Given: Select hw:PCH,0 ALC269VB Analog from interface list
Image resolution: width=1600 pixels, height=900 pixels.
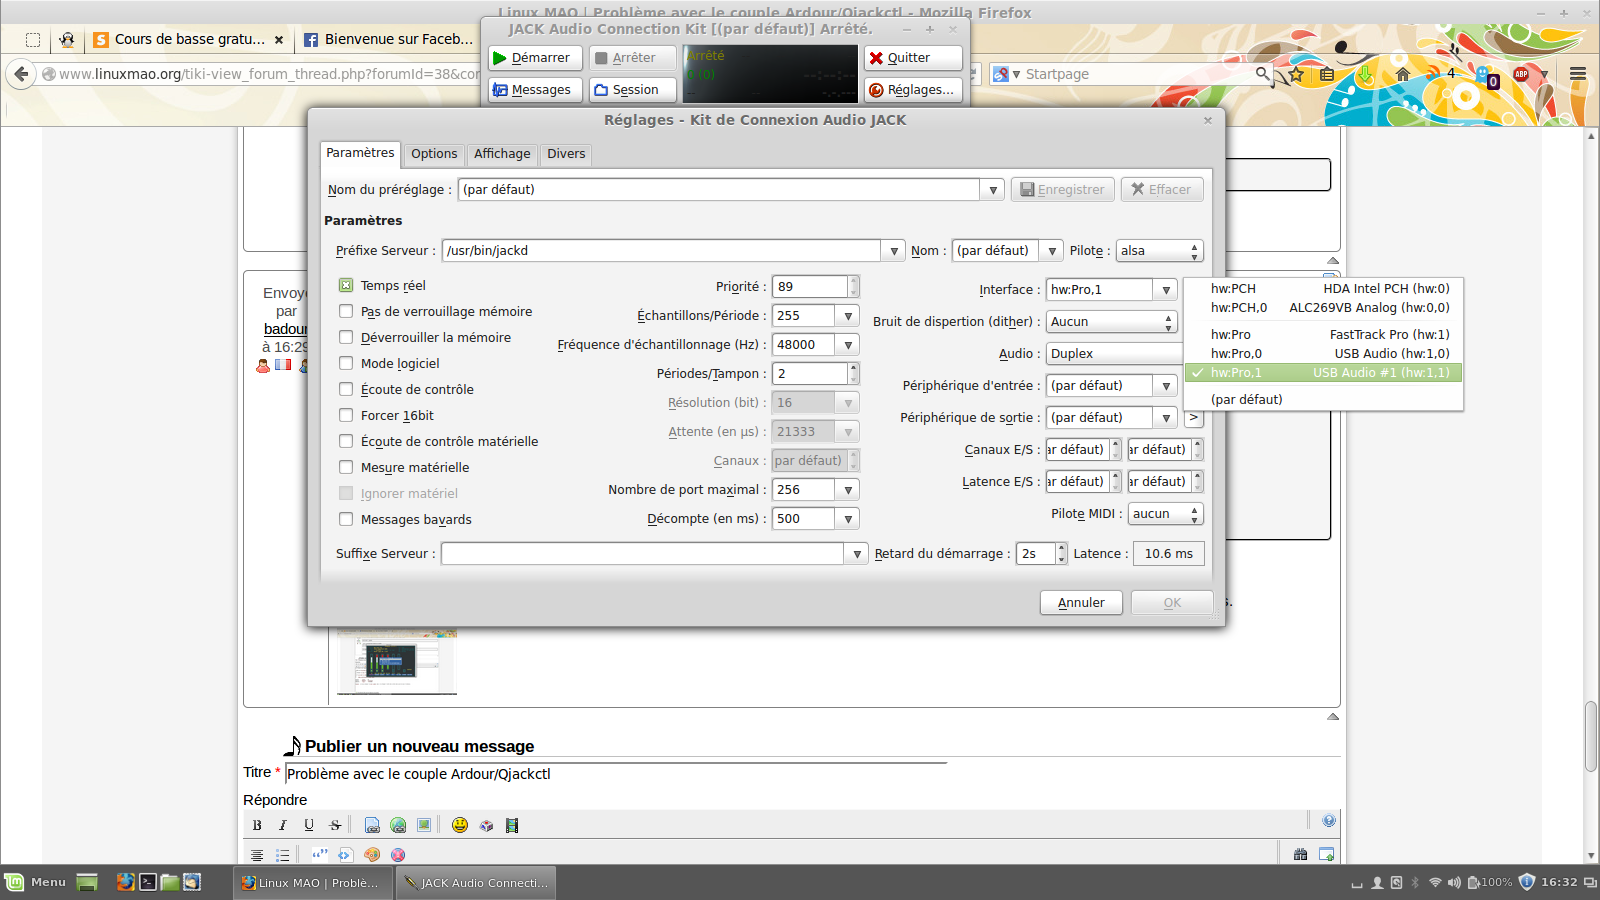Looking at the screenshot, I should coord(1329,308).
